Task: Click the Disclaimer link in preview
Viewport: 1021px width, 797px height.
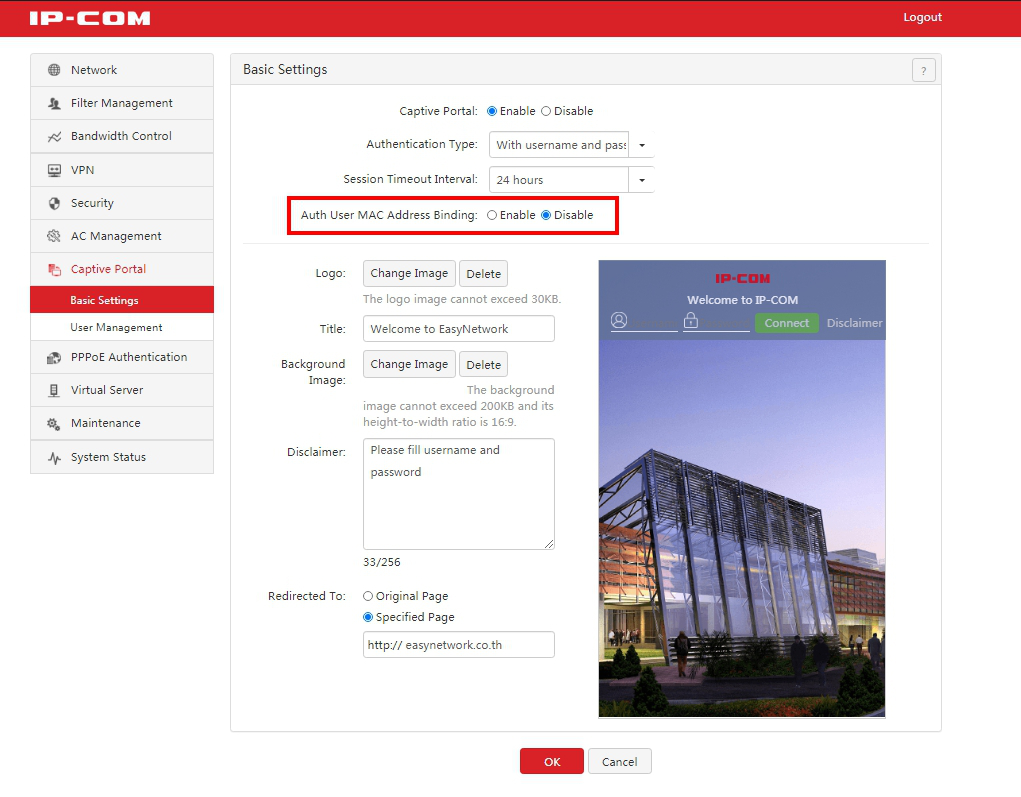Action: click(854, 323)
